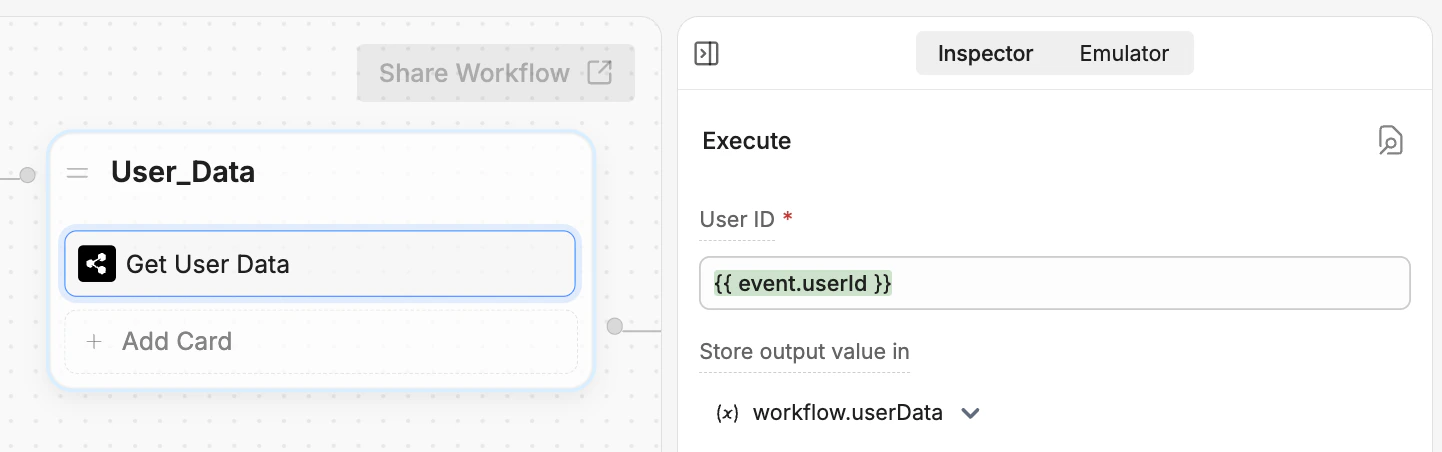The image size is (1442, 452).
Task: Add a card to User_Data node
Action: point(321,341)
